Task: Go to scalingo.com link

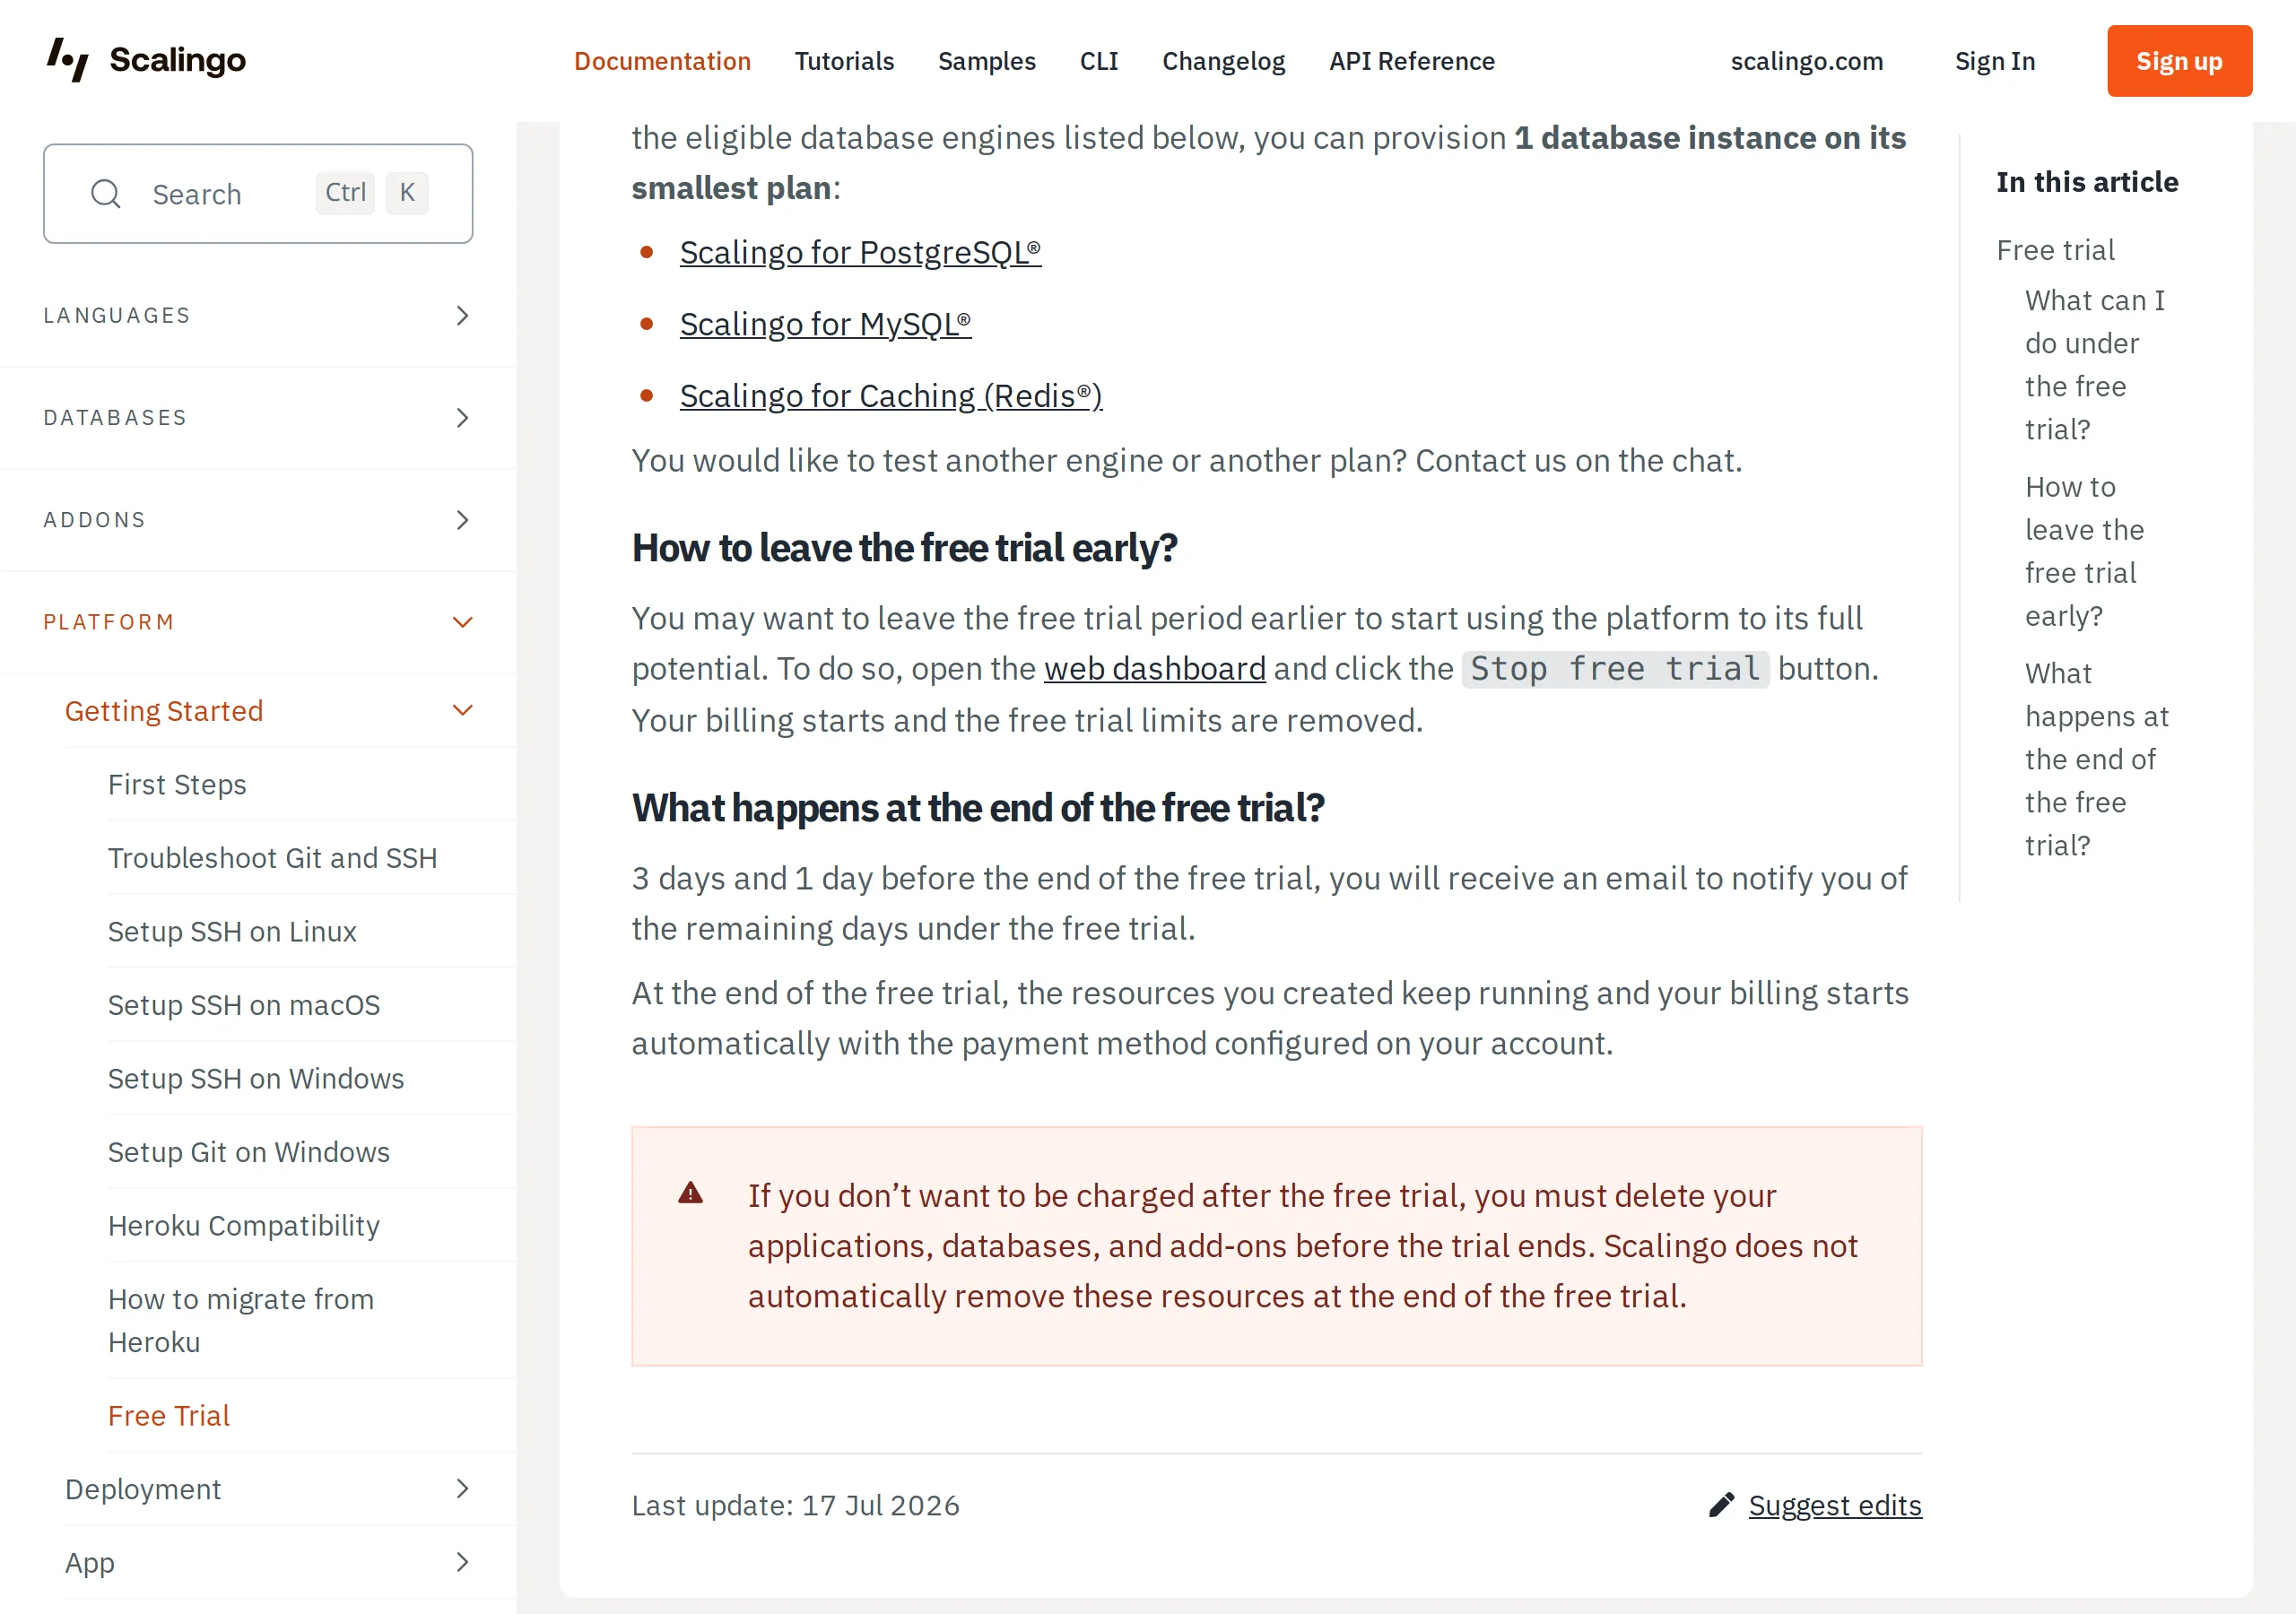Action: pos(1806,61)
